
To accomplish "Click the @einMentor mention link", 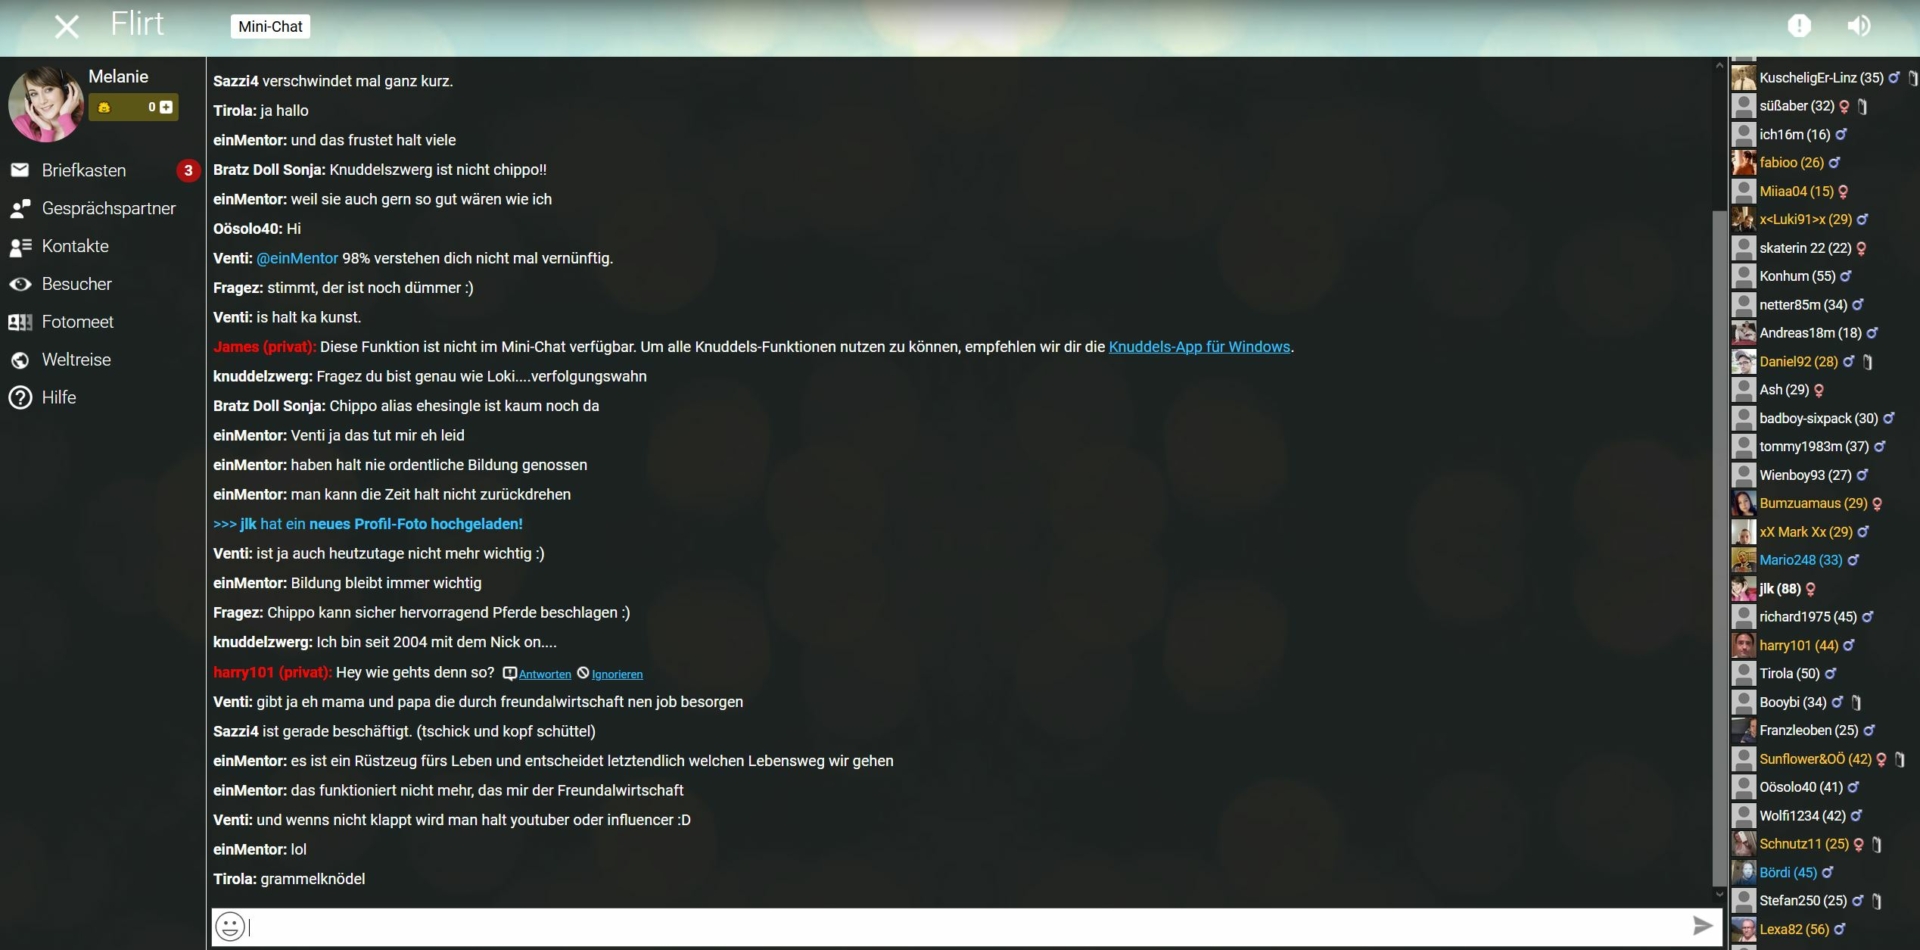I will click(x=297, y=258).
